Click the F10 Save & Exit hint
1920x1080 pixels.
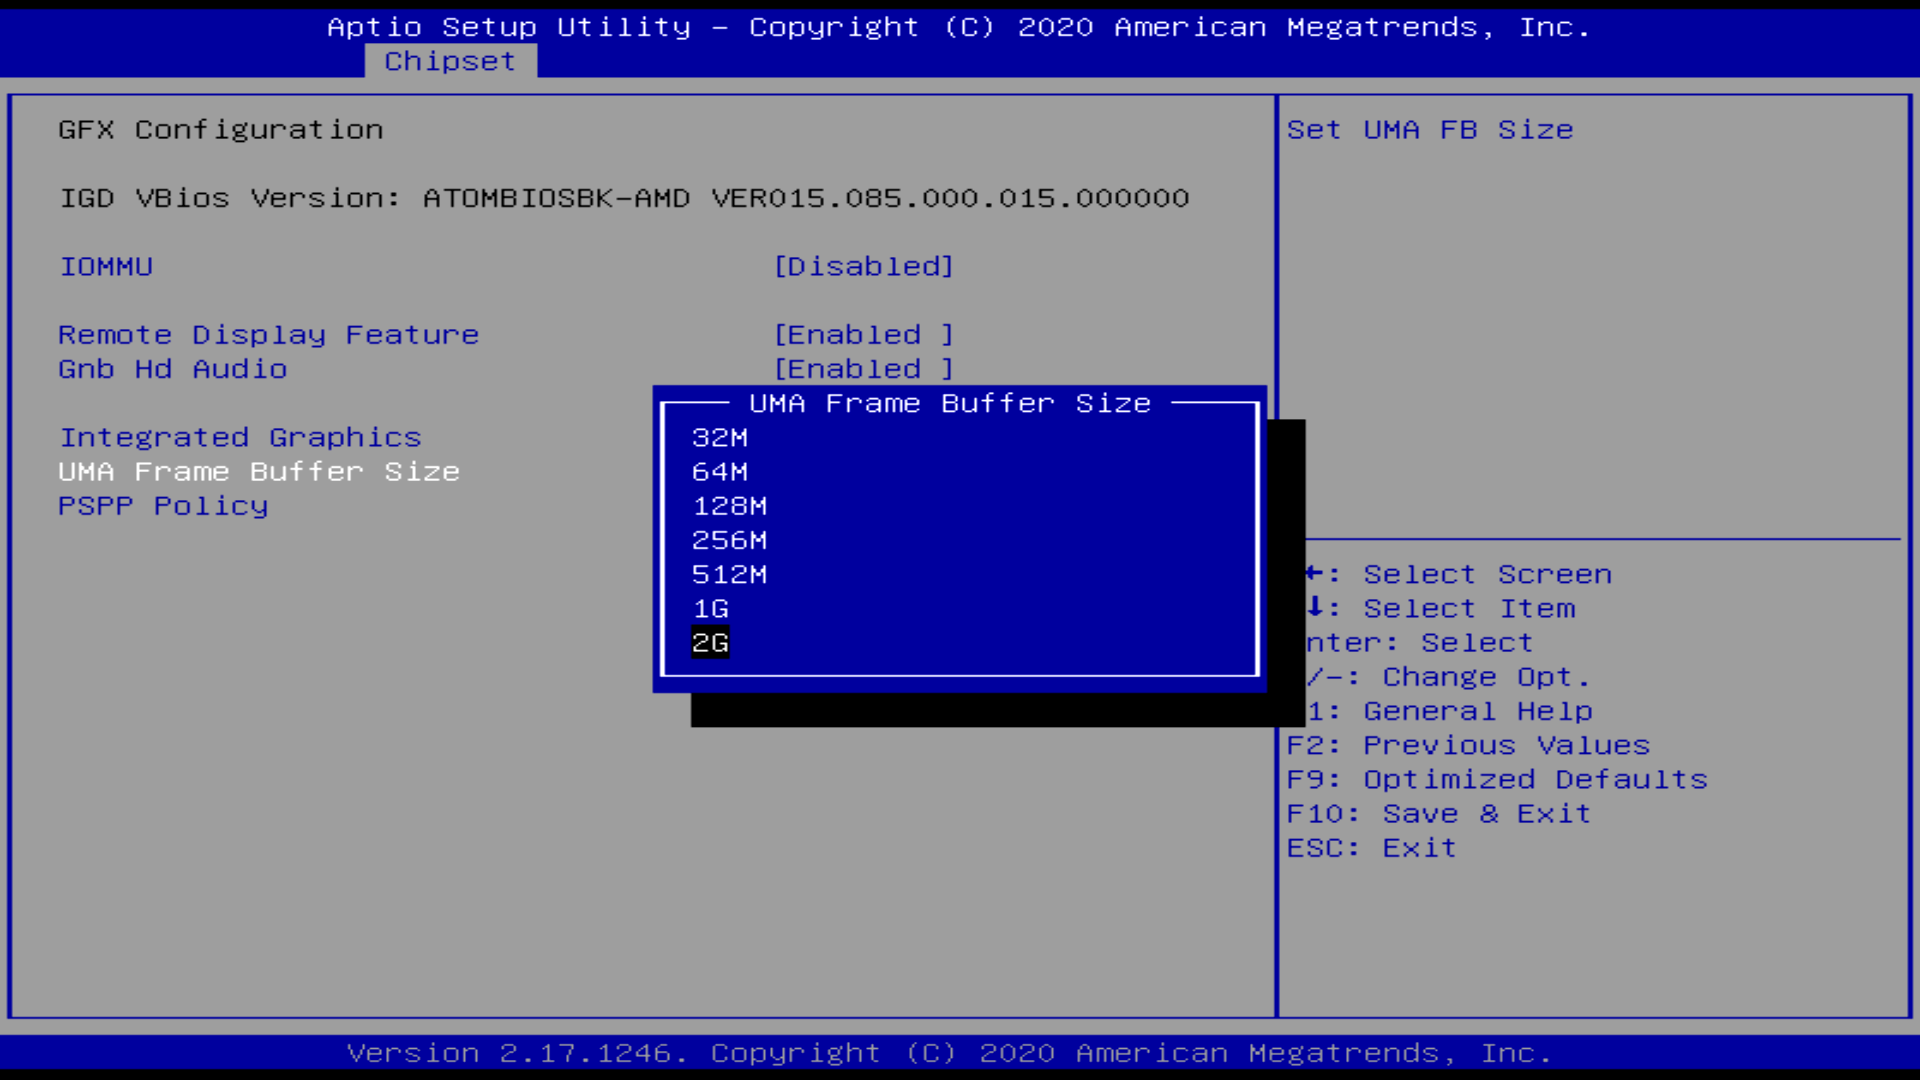[x=1438, y=814]
